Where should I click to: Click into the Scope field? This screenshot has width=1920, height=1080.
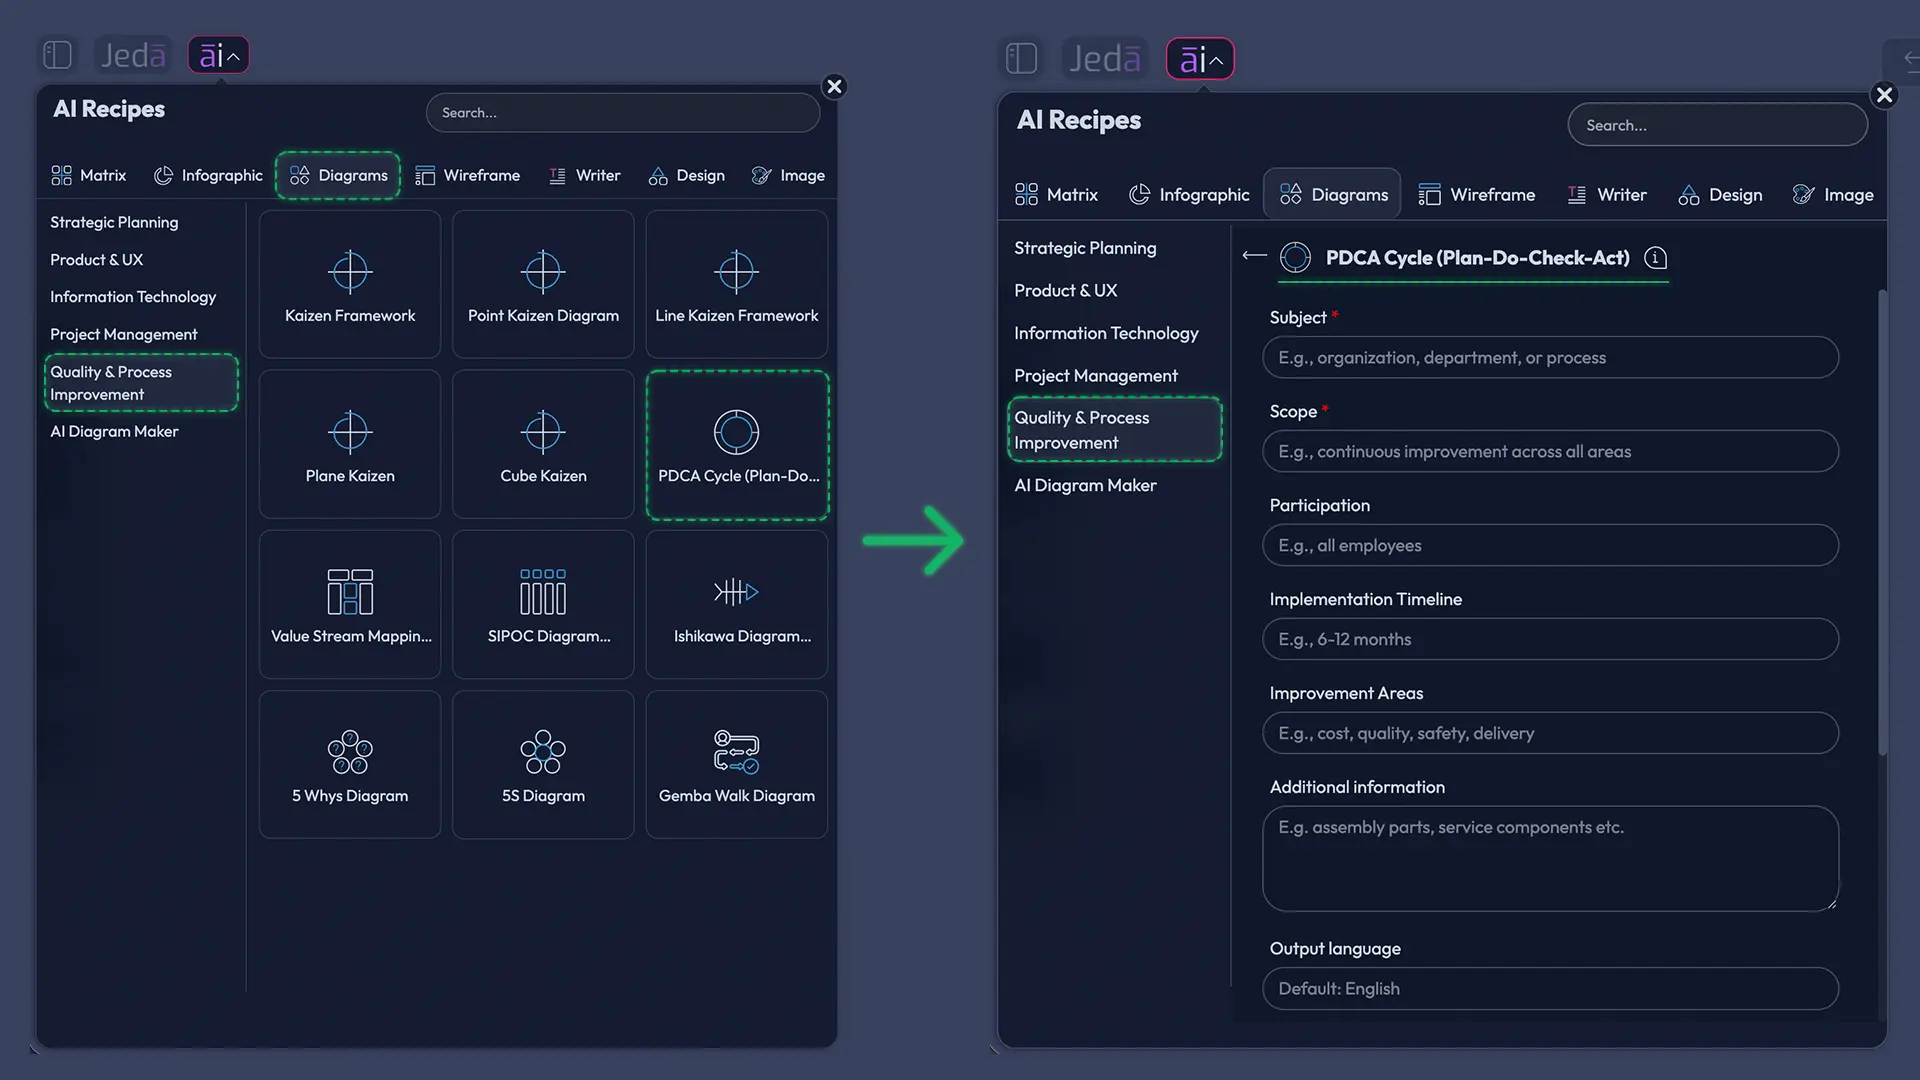(1550, 452)
